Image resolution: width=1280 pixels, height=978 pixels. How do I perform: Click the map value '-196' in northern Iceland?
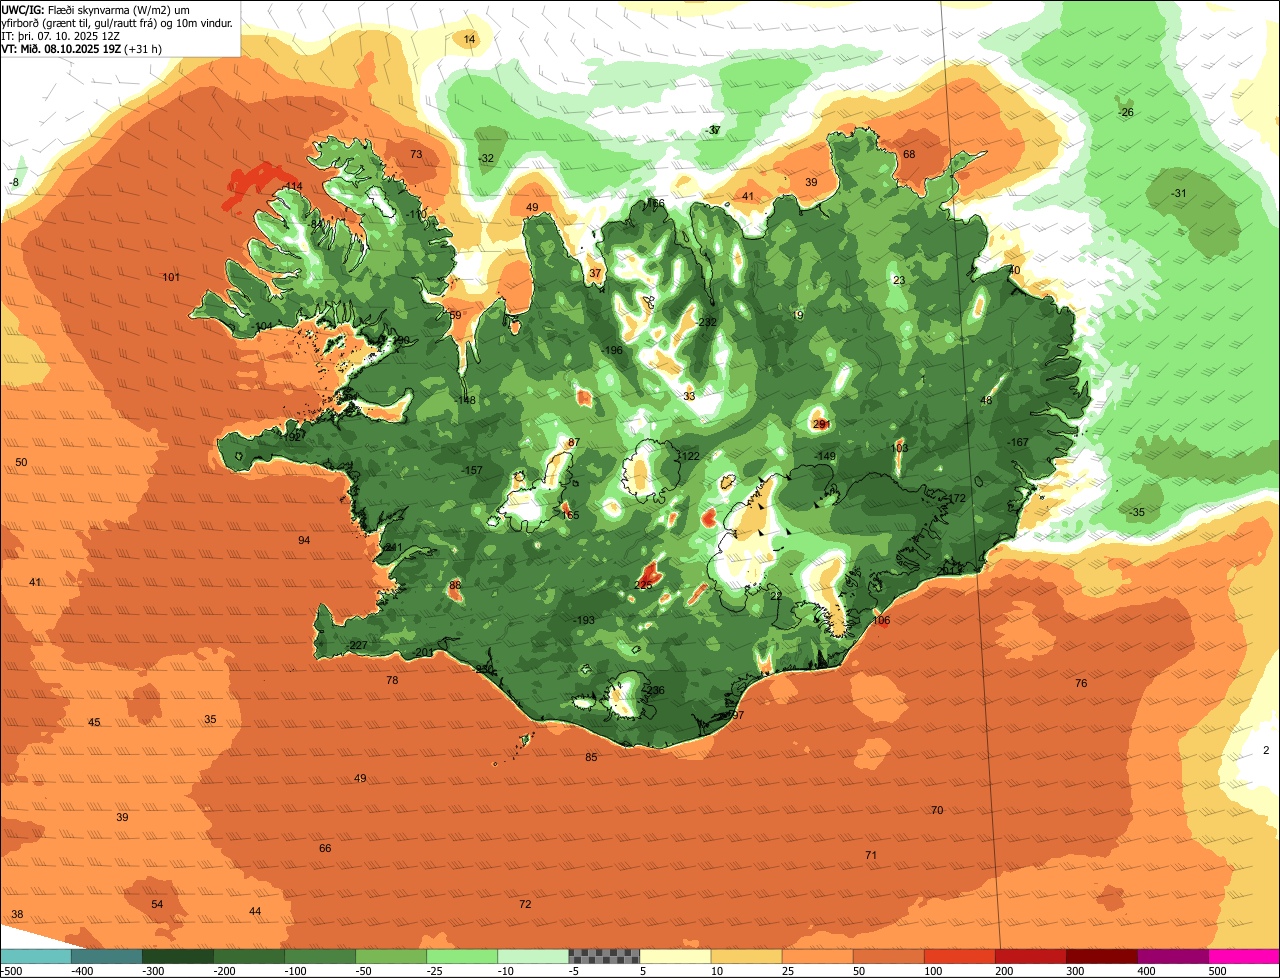612,350
